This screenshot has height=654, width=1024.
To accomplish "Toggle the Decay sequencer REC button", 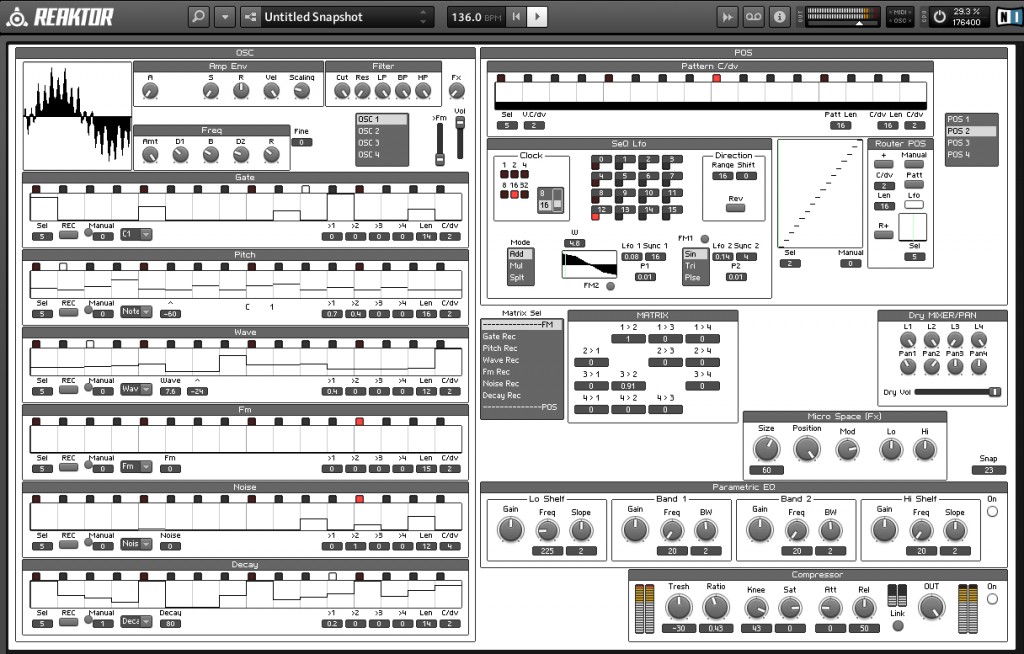I will tap(68, 622).
